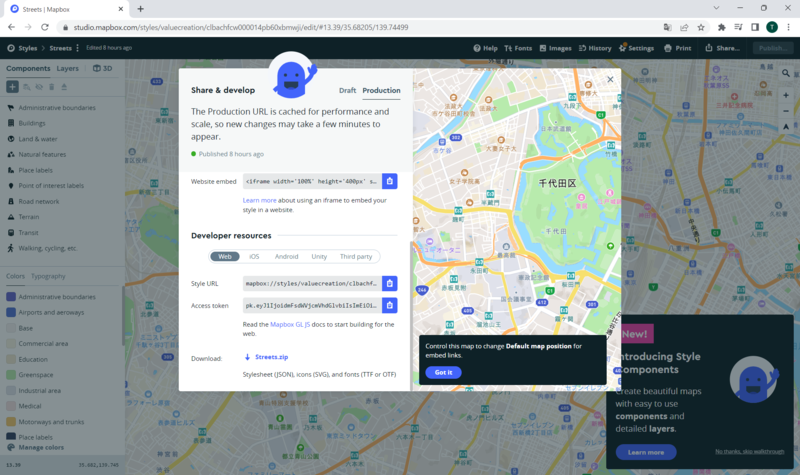Switch to the Draft tab
The image size is (800, 475).
click(347, 90)
